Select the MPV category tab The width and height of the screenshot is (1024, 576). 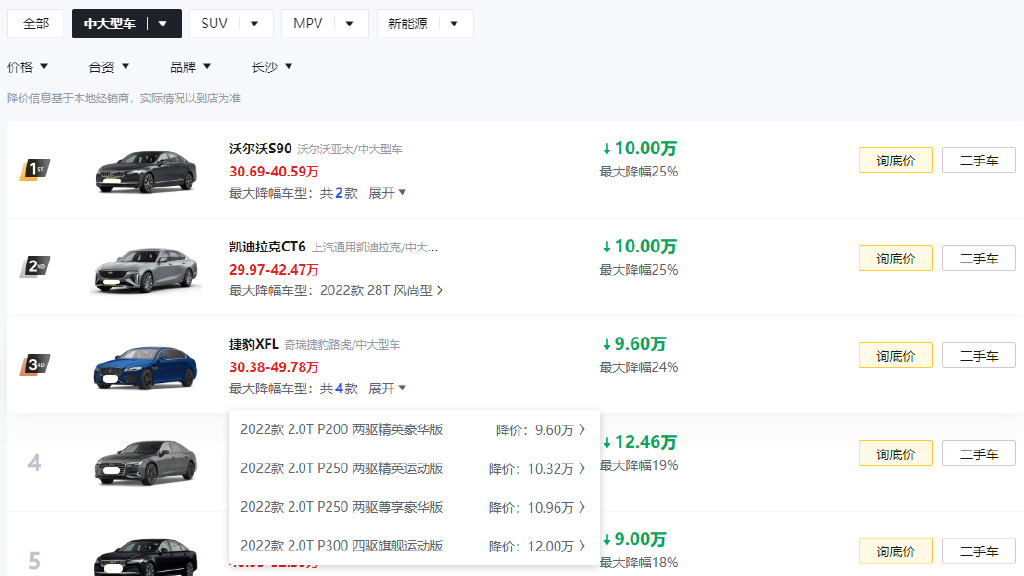[308, 24]
